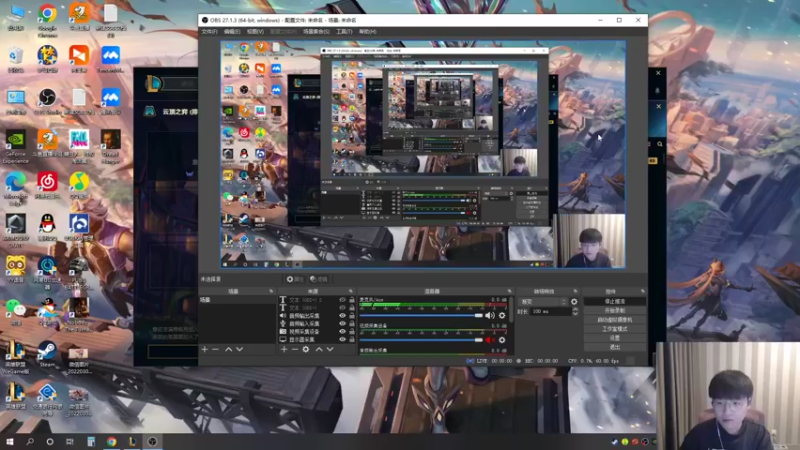Pop out the 来源 dock panel
Viewport: 800px width, 450px height.
click(x=351, y=291)
